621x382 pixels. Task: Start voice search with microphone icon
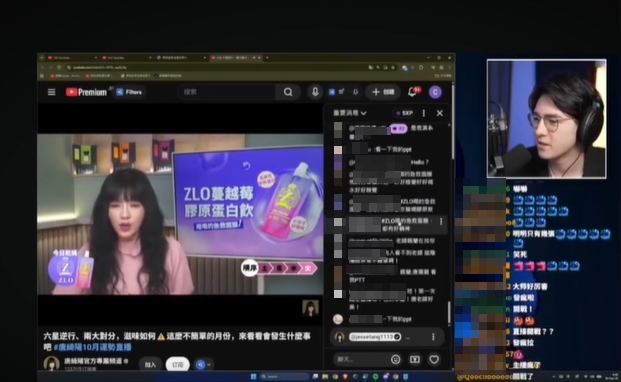click(315, 92)
